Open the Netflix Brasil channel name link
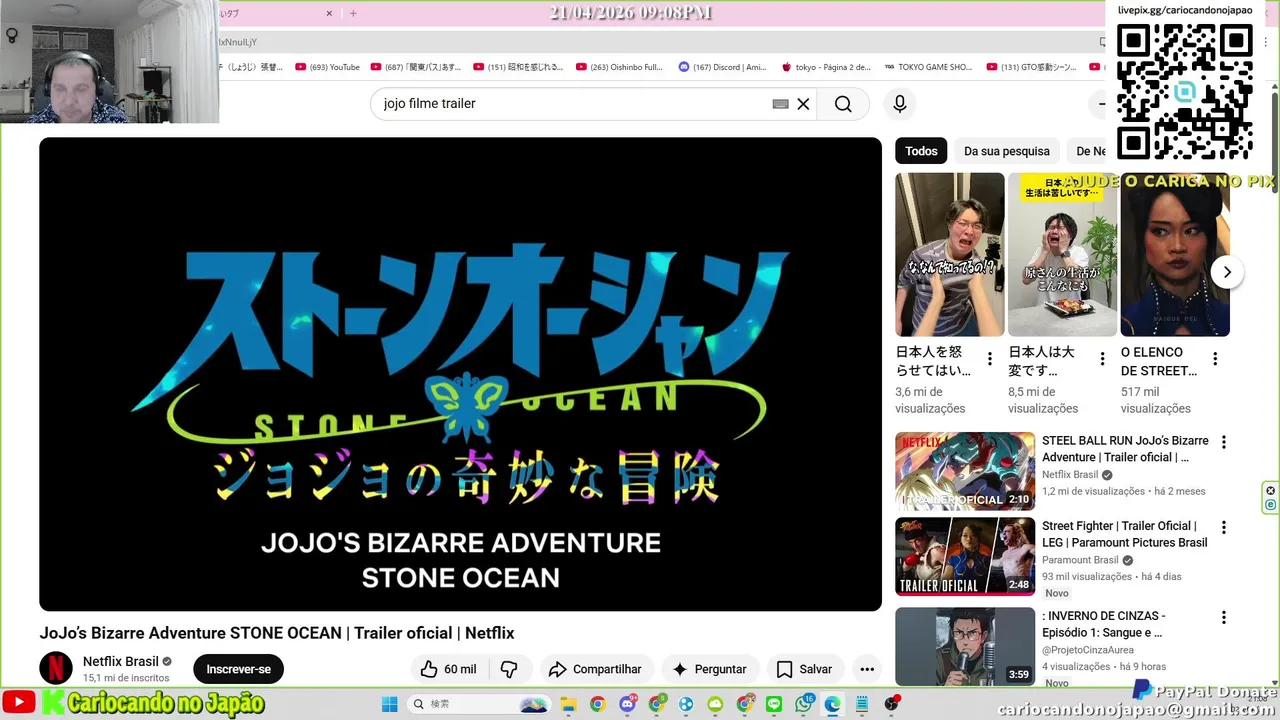The image size is (1280, 720). (x=121, y=661)
